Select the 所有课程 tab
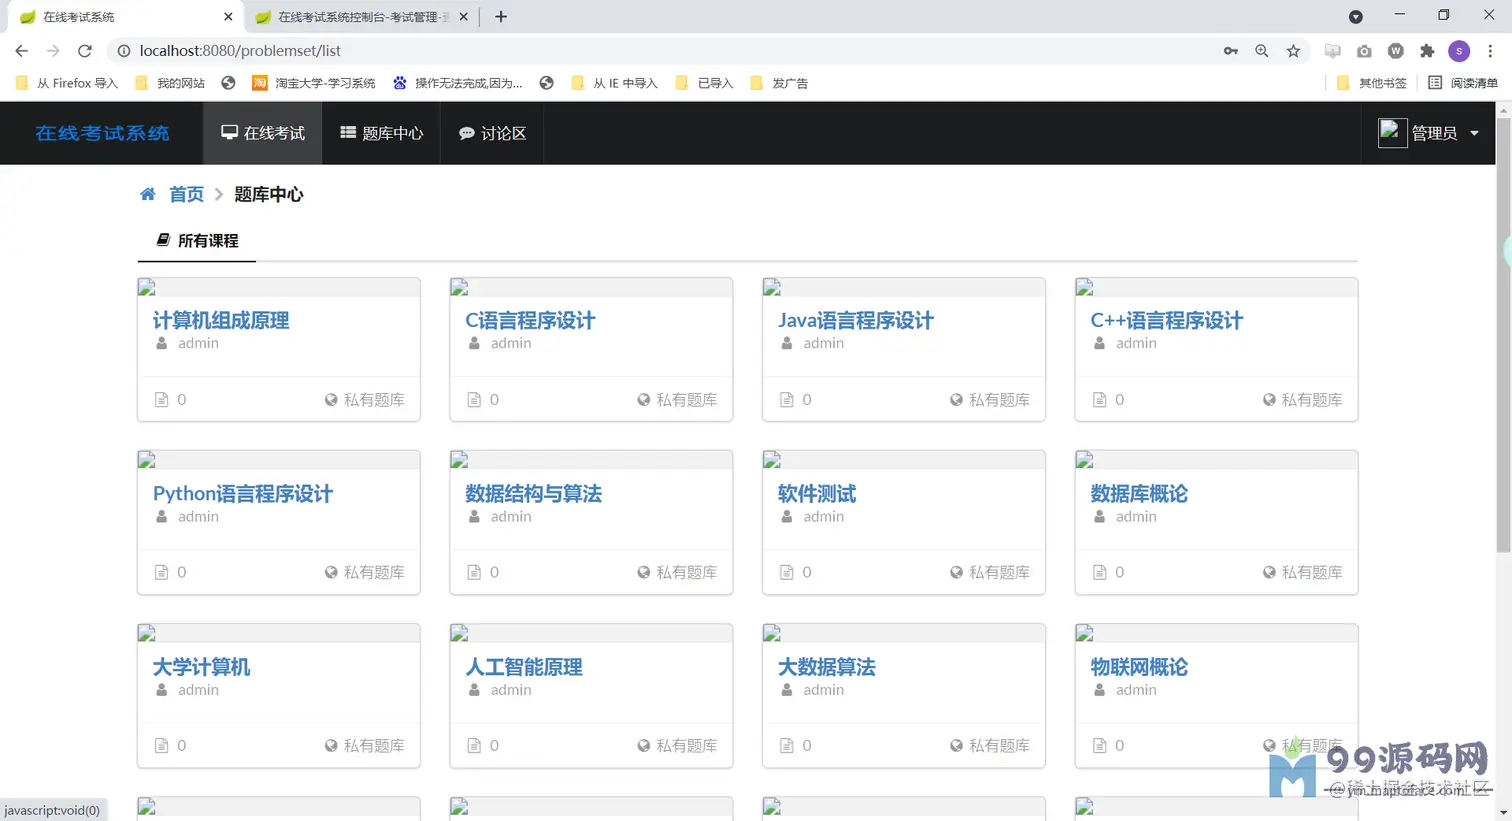Screen dimensions: 1512x821 197,240
